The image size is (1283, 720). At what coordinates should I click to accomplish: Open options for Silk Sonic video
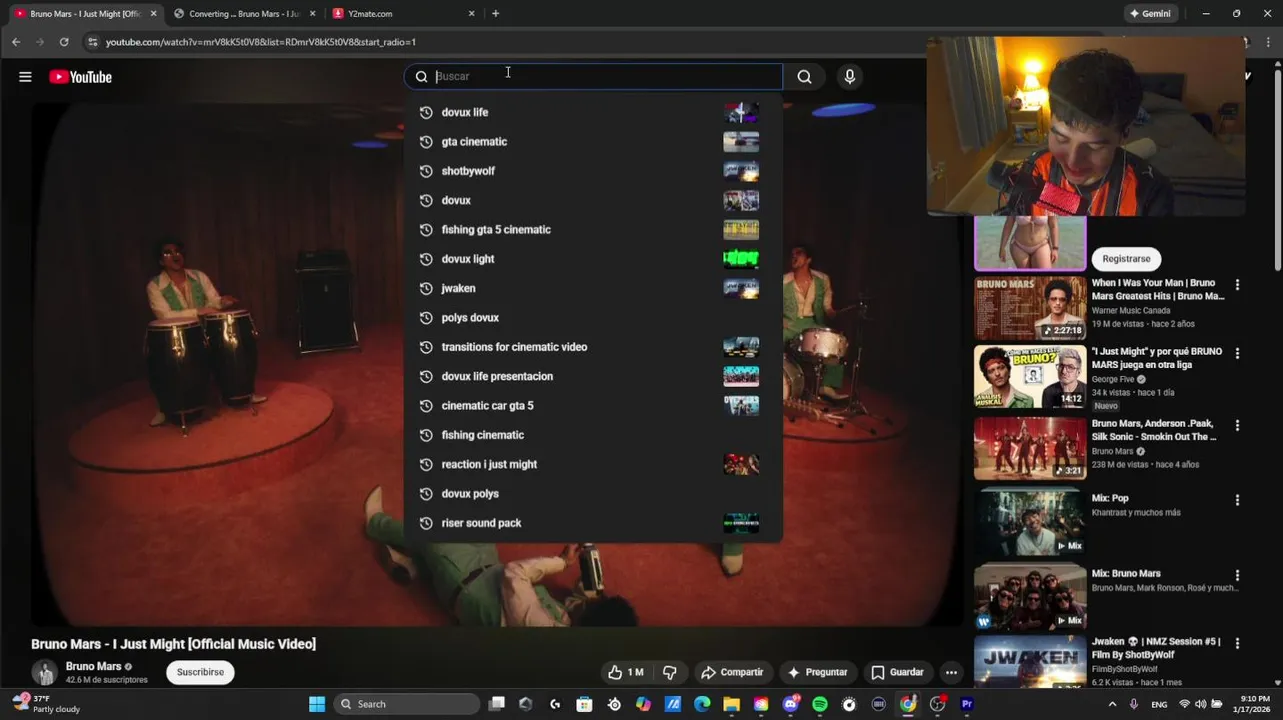tap(1237, 426)
